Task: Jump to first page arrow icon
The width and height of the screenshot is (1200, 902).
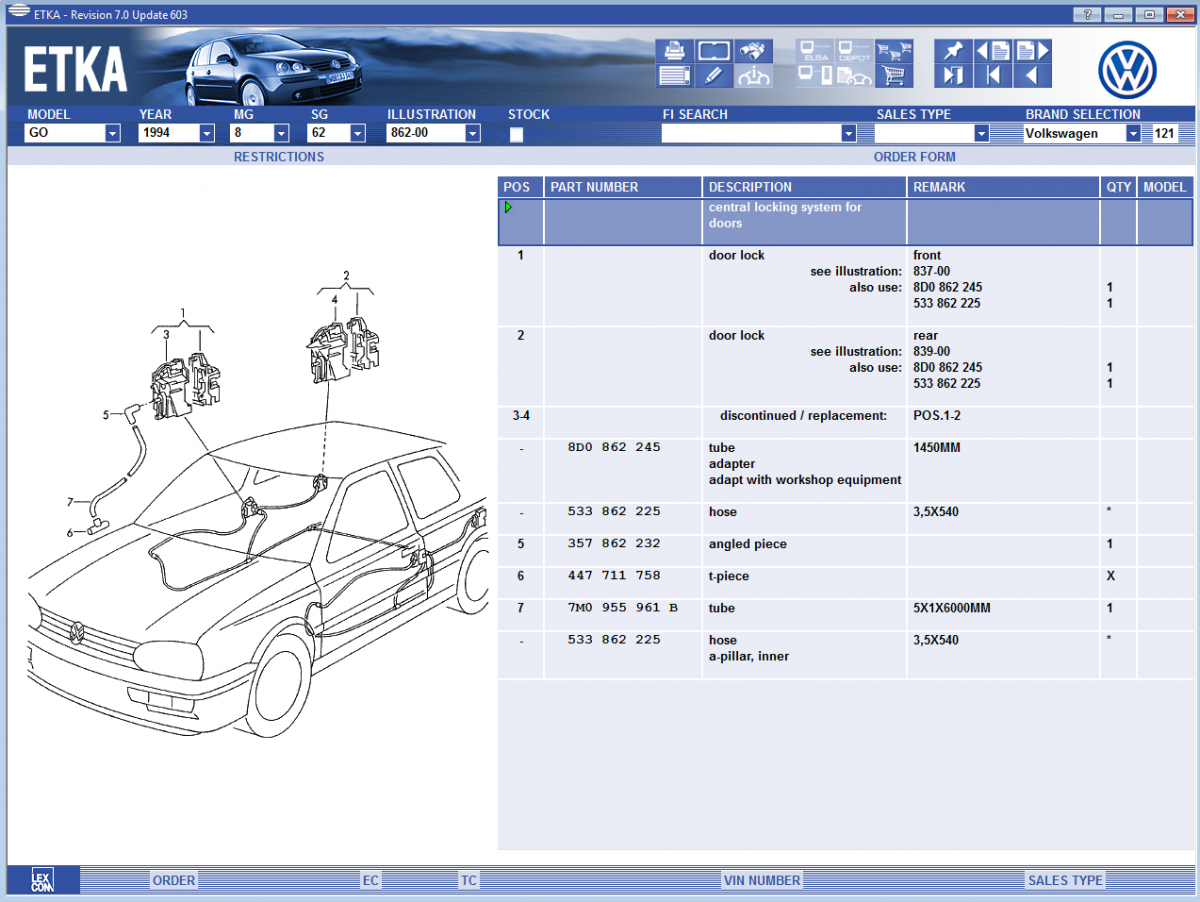Action: (x=993, y=75)
